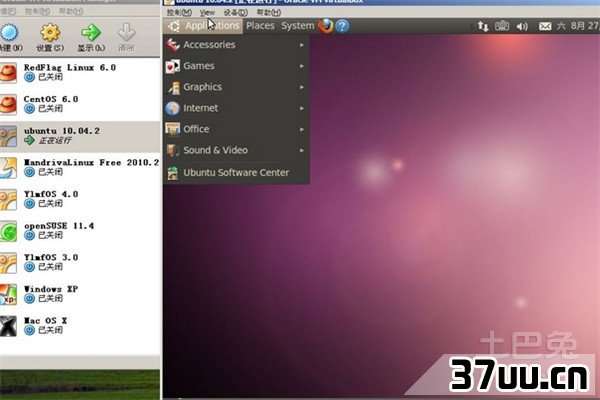Select the "ubuntu 10.04.2" running entry text
The image size is (600, 400).
pyautogui.click(x=62, y=131)
